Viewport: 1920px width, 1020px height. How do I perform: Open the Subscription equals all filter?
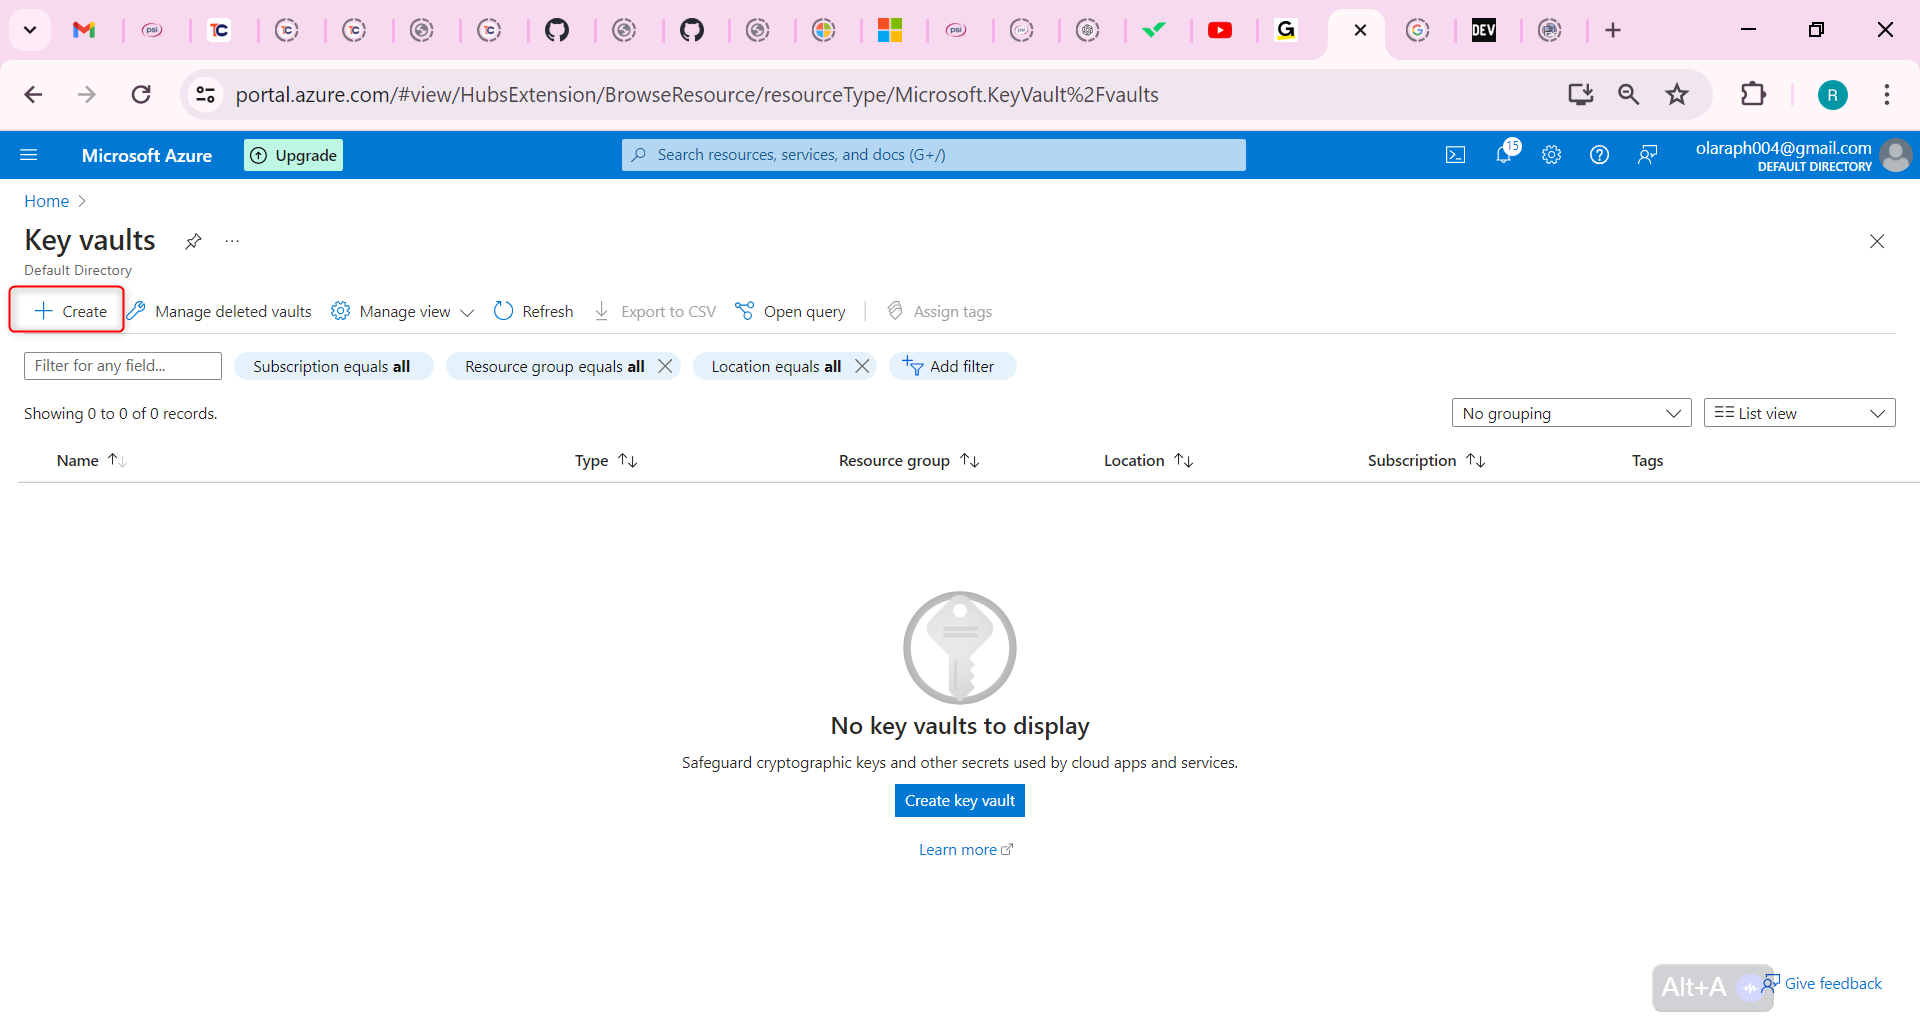click(332, 366)
